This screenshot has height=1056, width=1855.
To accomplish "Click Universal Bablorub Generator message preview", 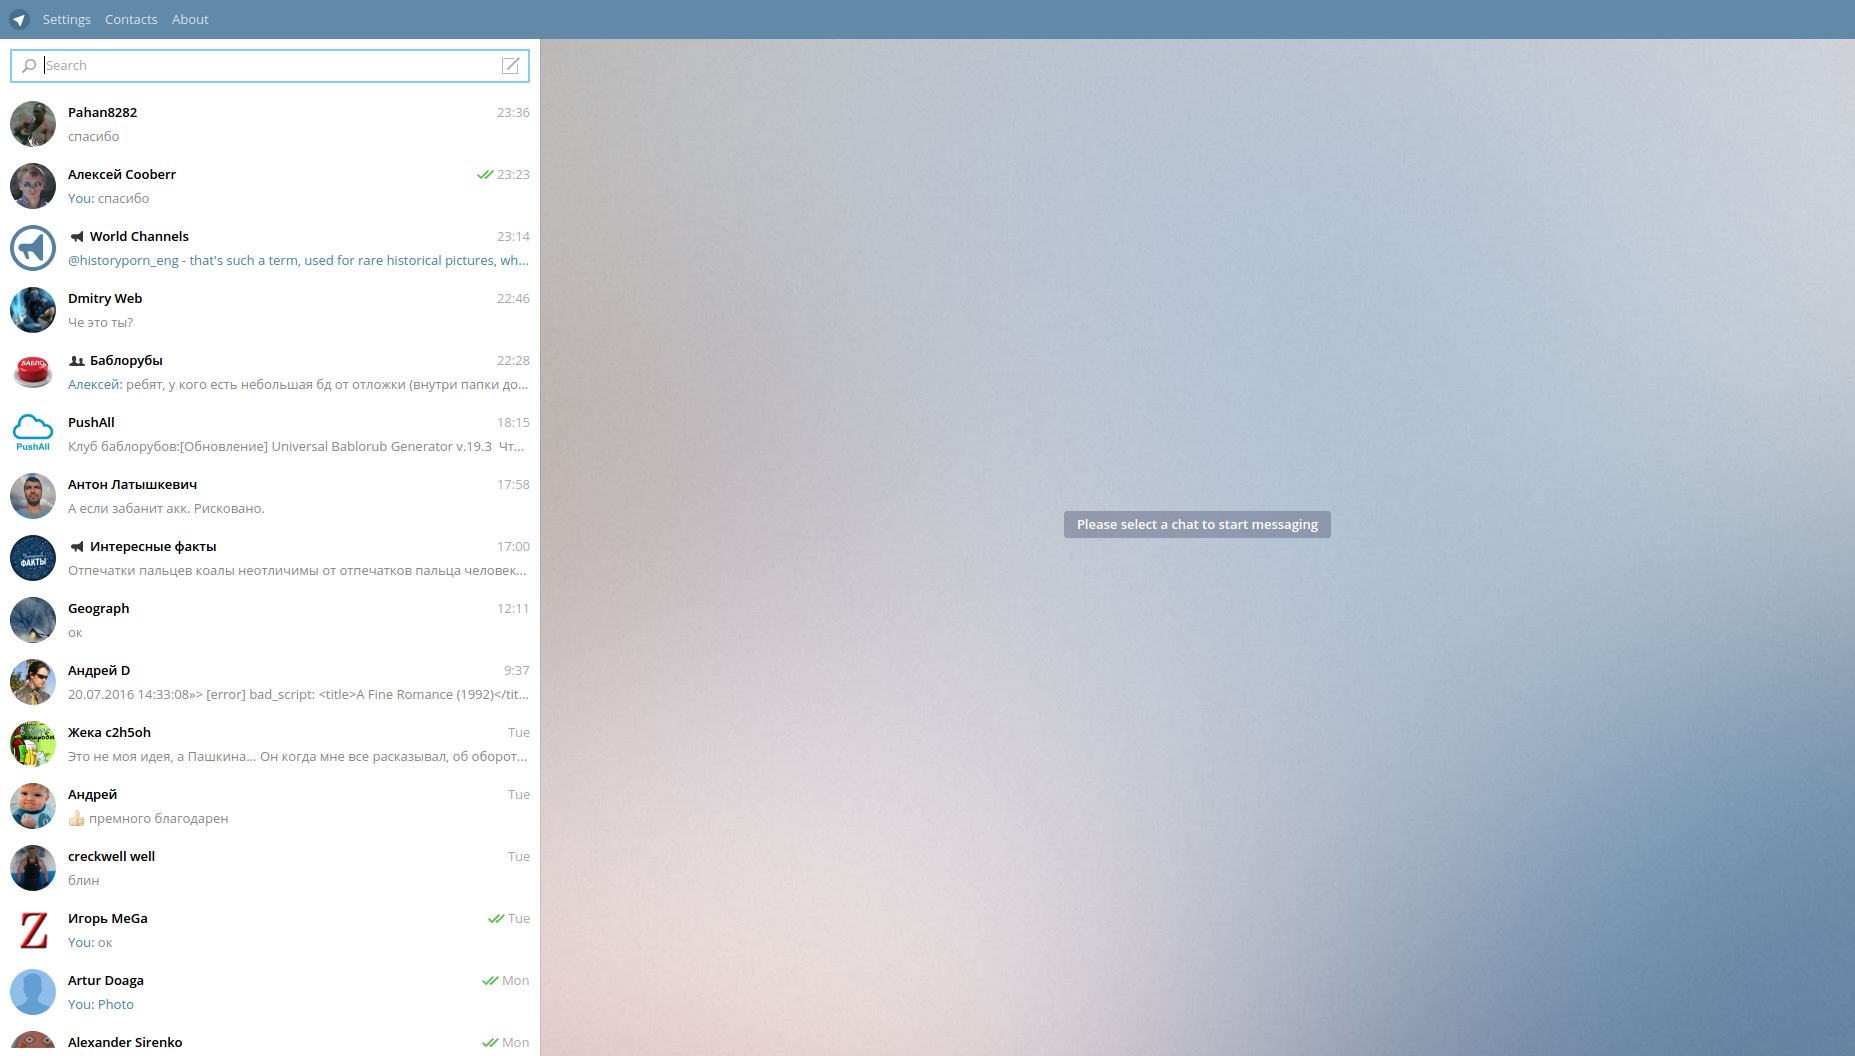I will tap(296, 447).
